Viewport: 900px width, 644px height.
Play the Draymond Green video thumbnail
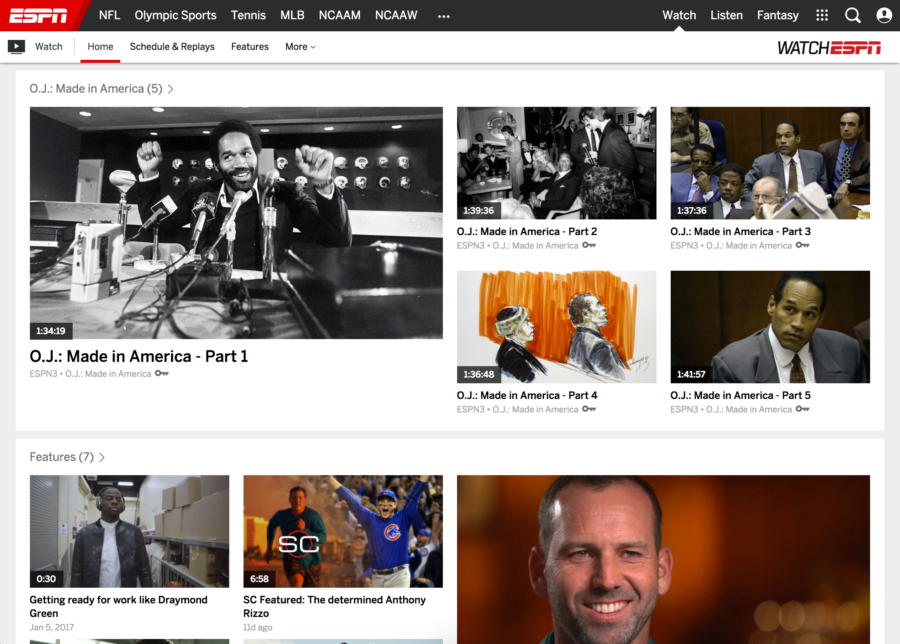(130, 531)
